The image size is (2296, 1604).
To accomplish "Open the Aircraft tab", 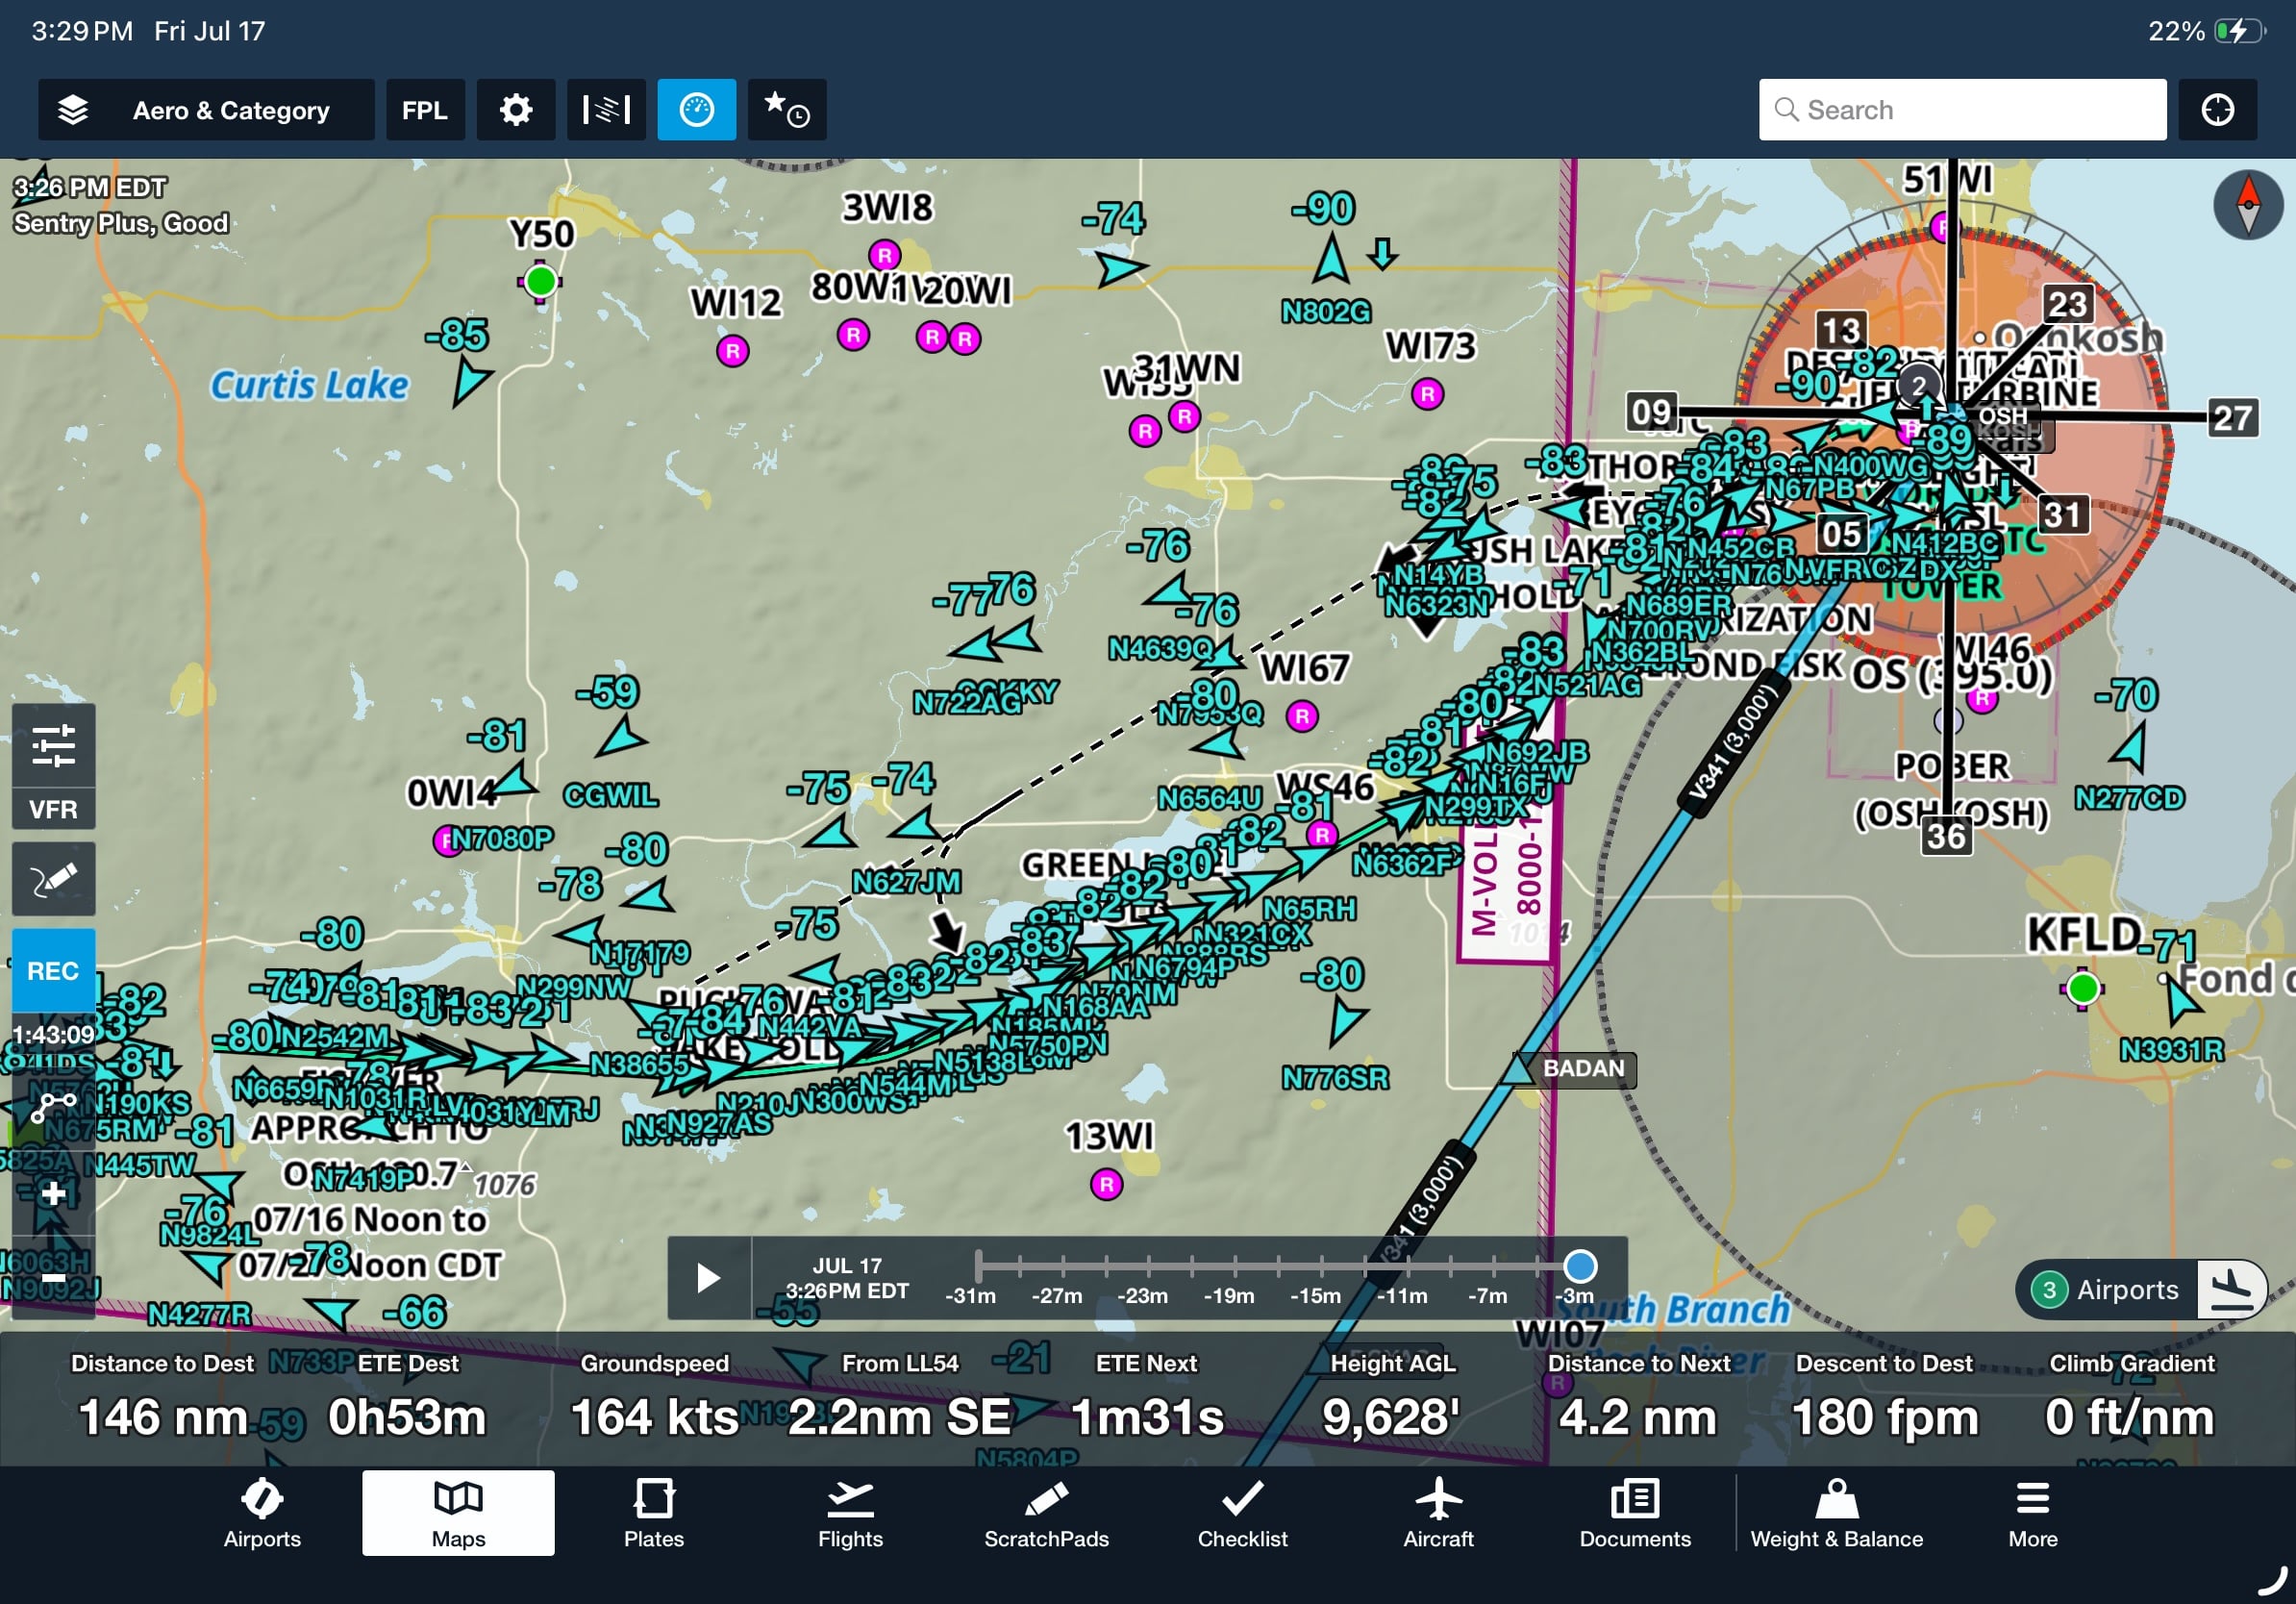I will [x=1438, y=1514].
